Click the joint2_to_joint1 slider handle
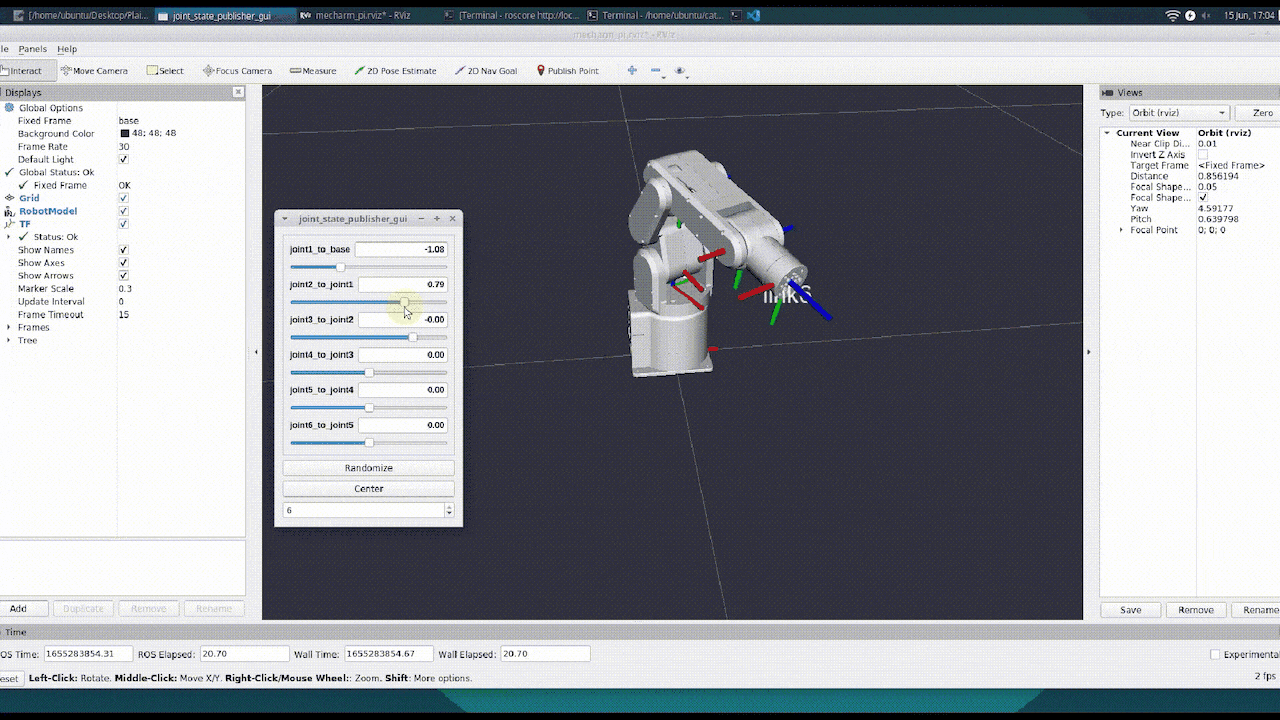The height and width of the screenshot is (720, 1280). pos(404,302)
